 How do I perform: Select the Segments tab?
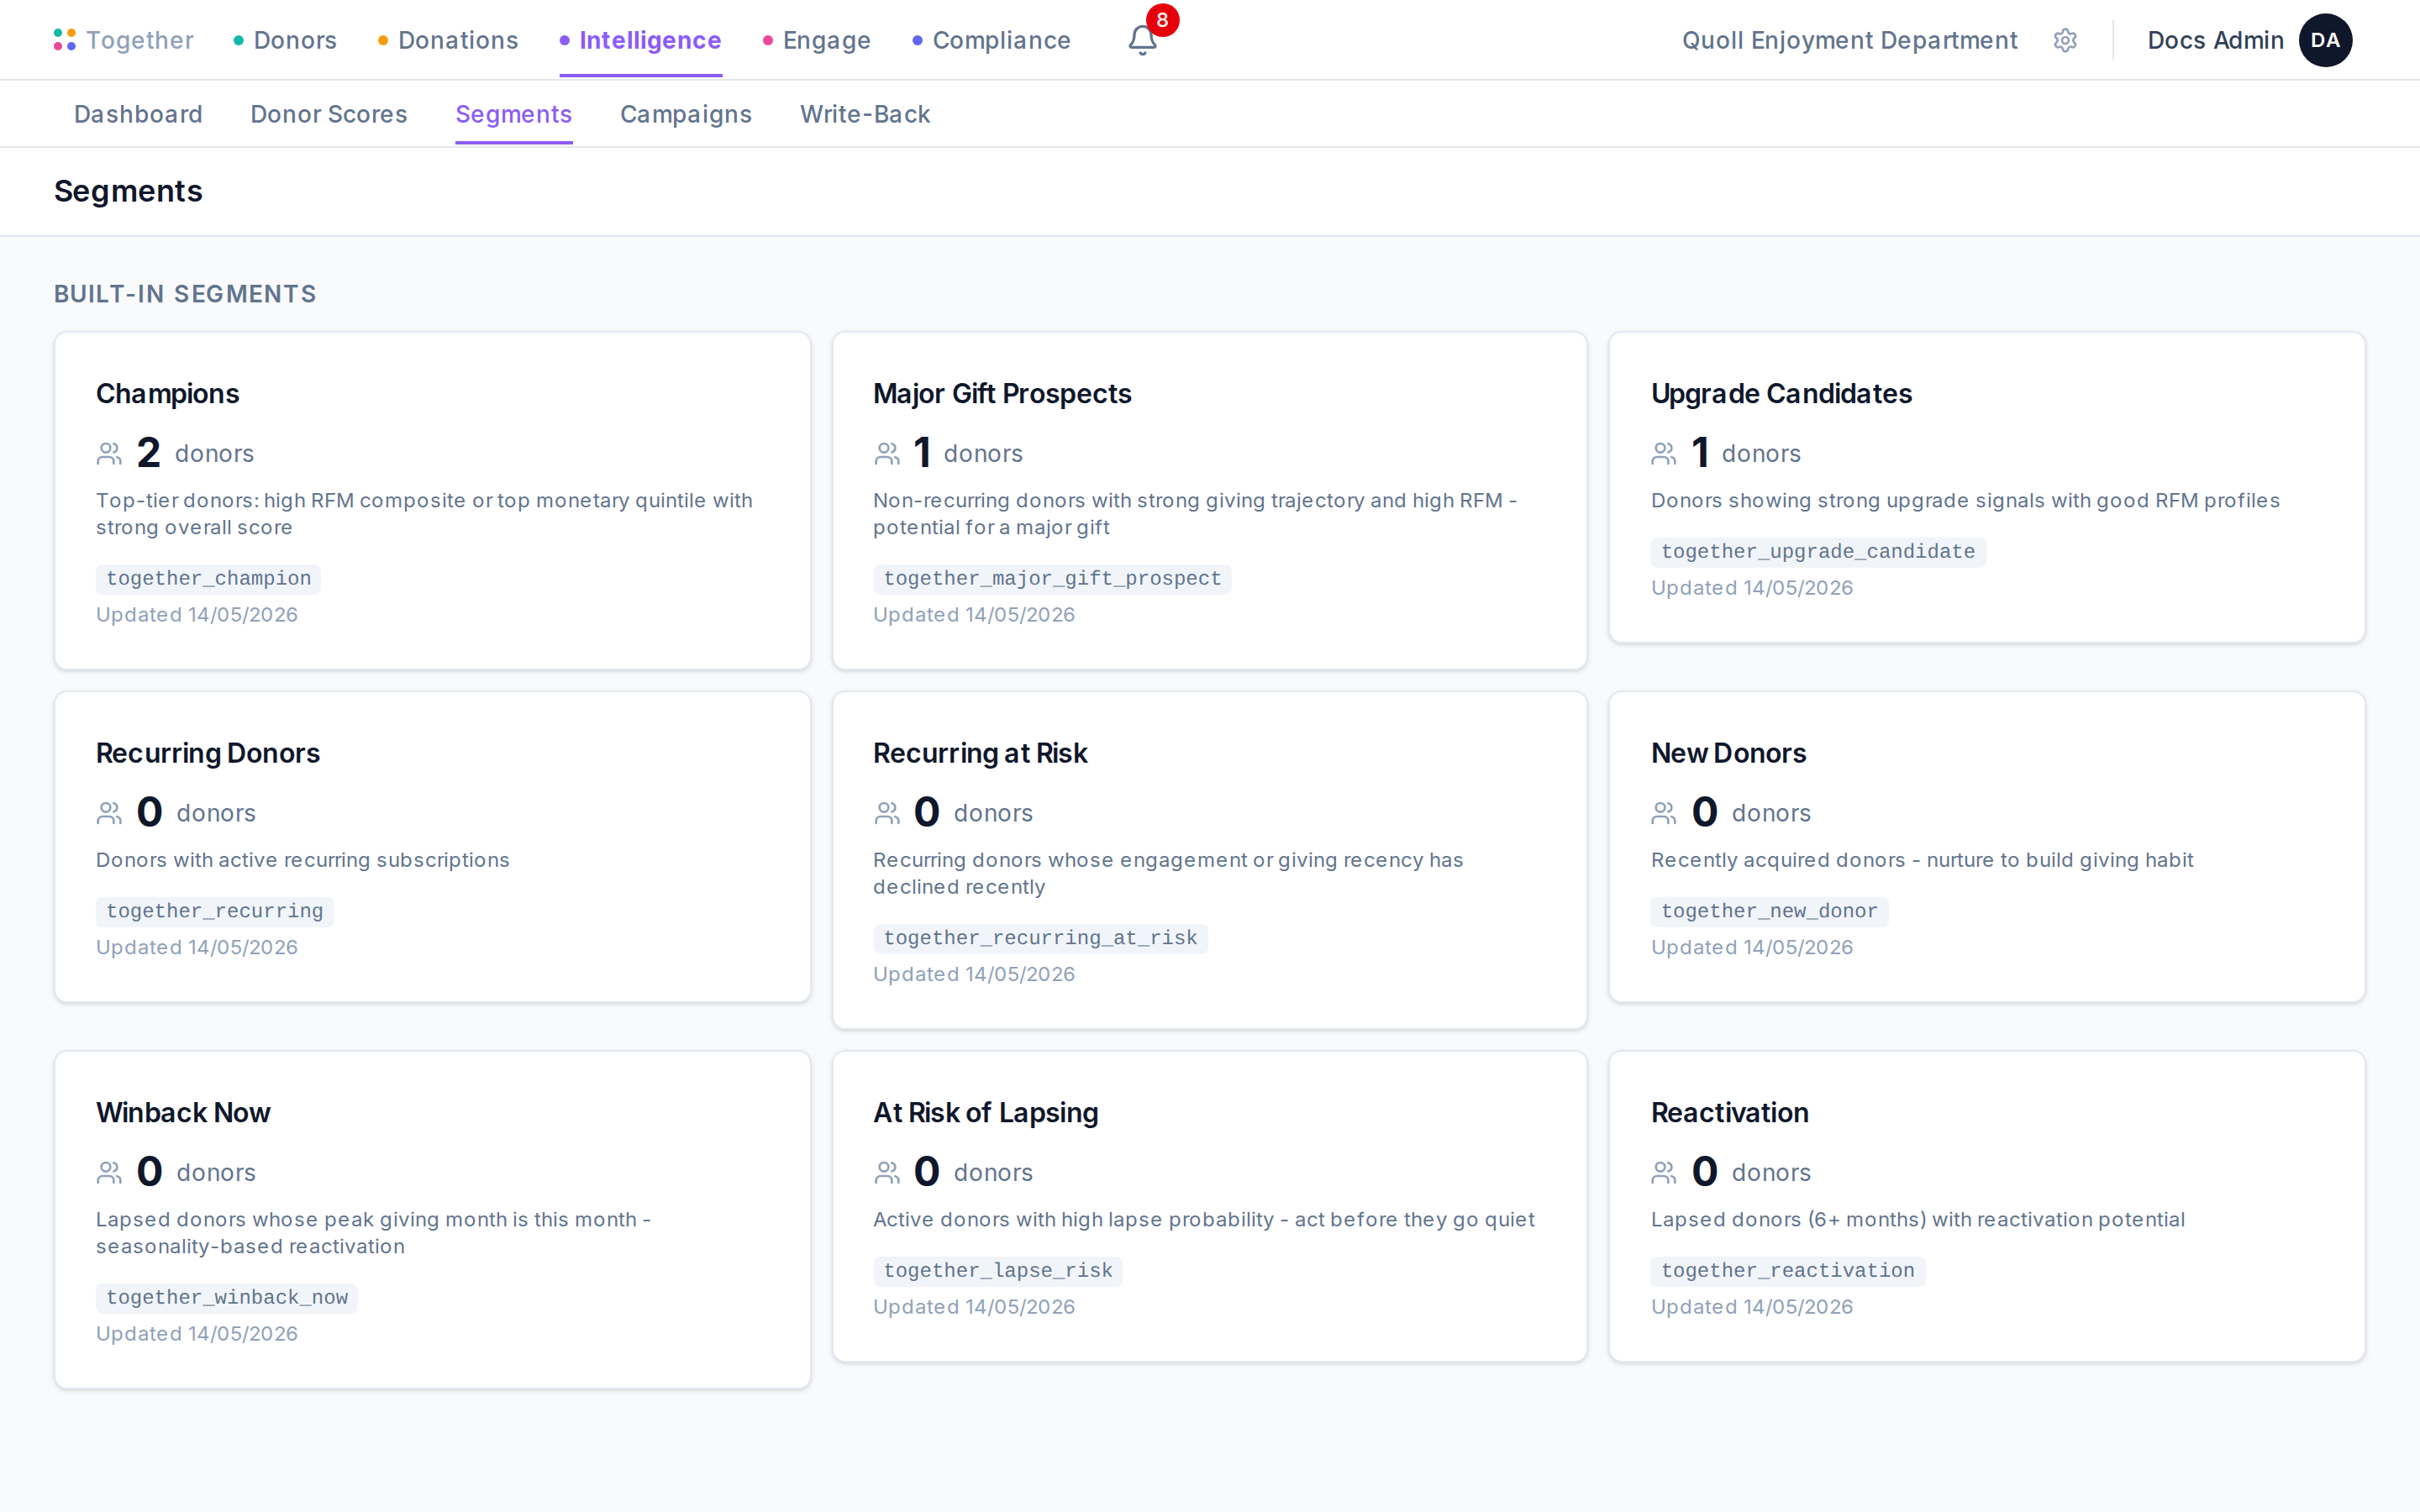514,114
